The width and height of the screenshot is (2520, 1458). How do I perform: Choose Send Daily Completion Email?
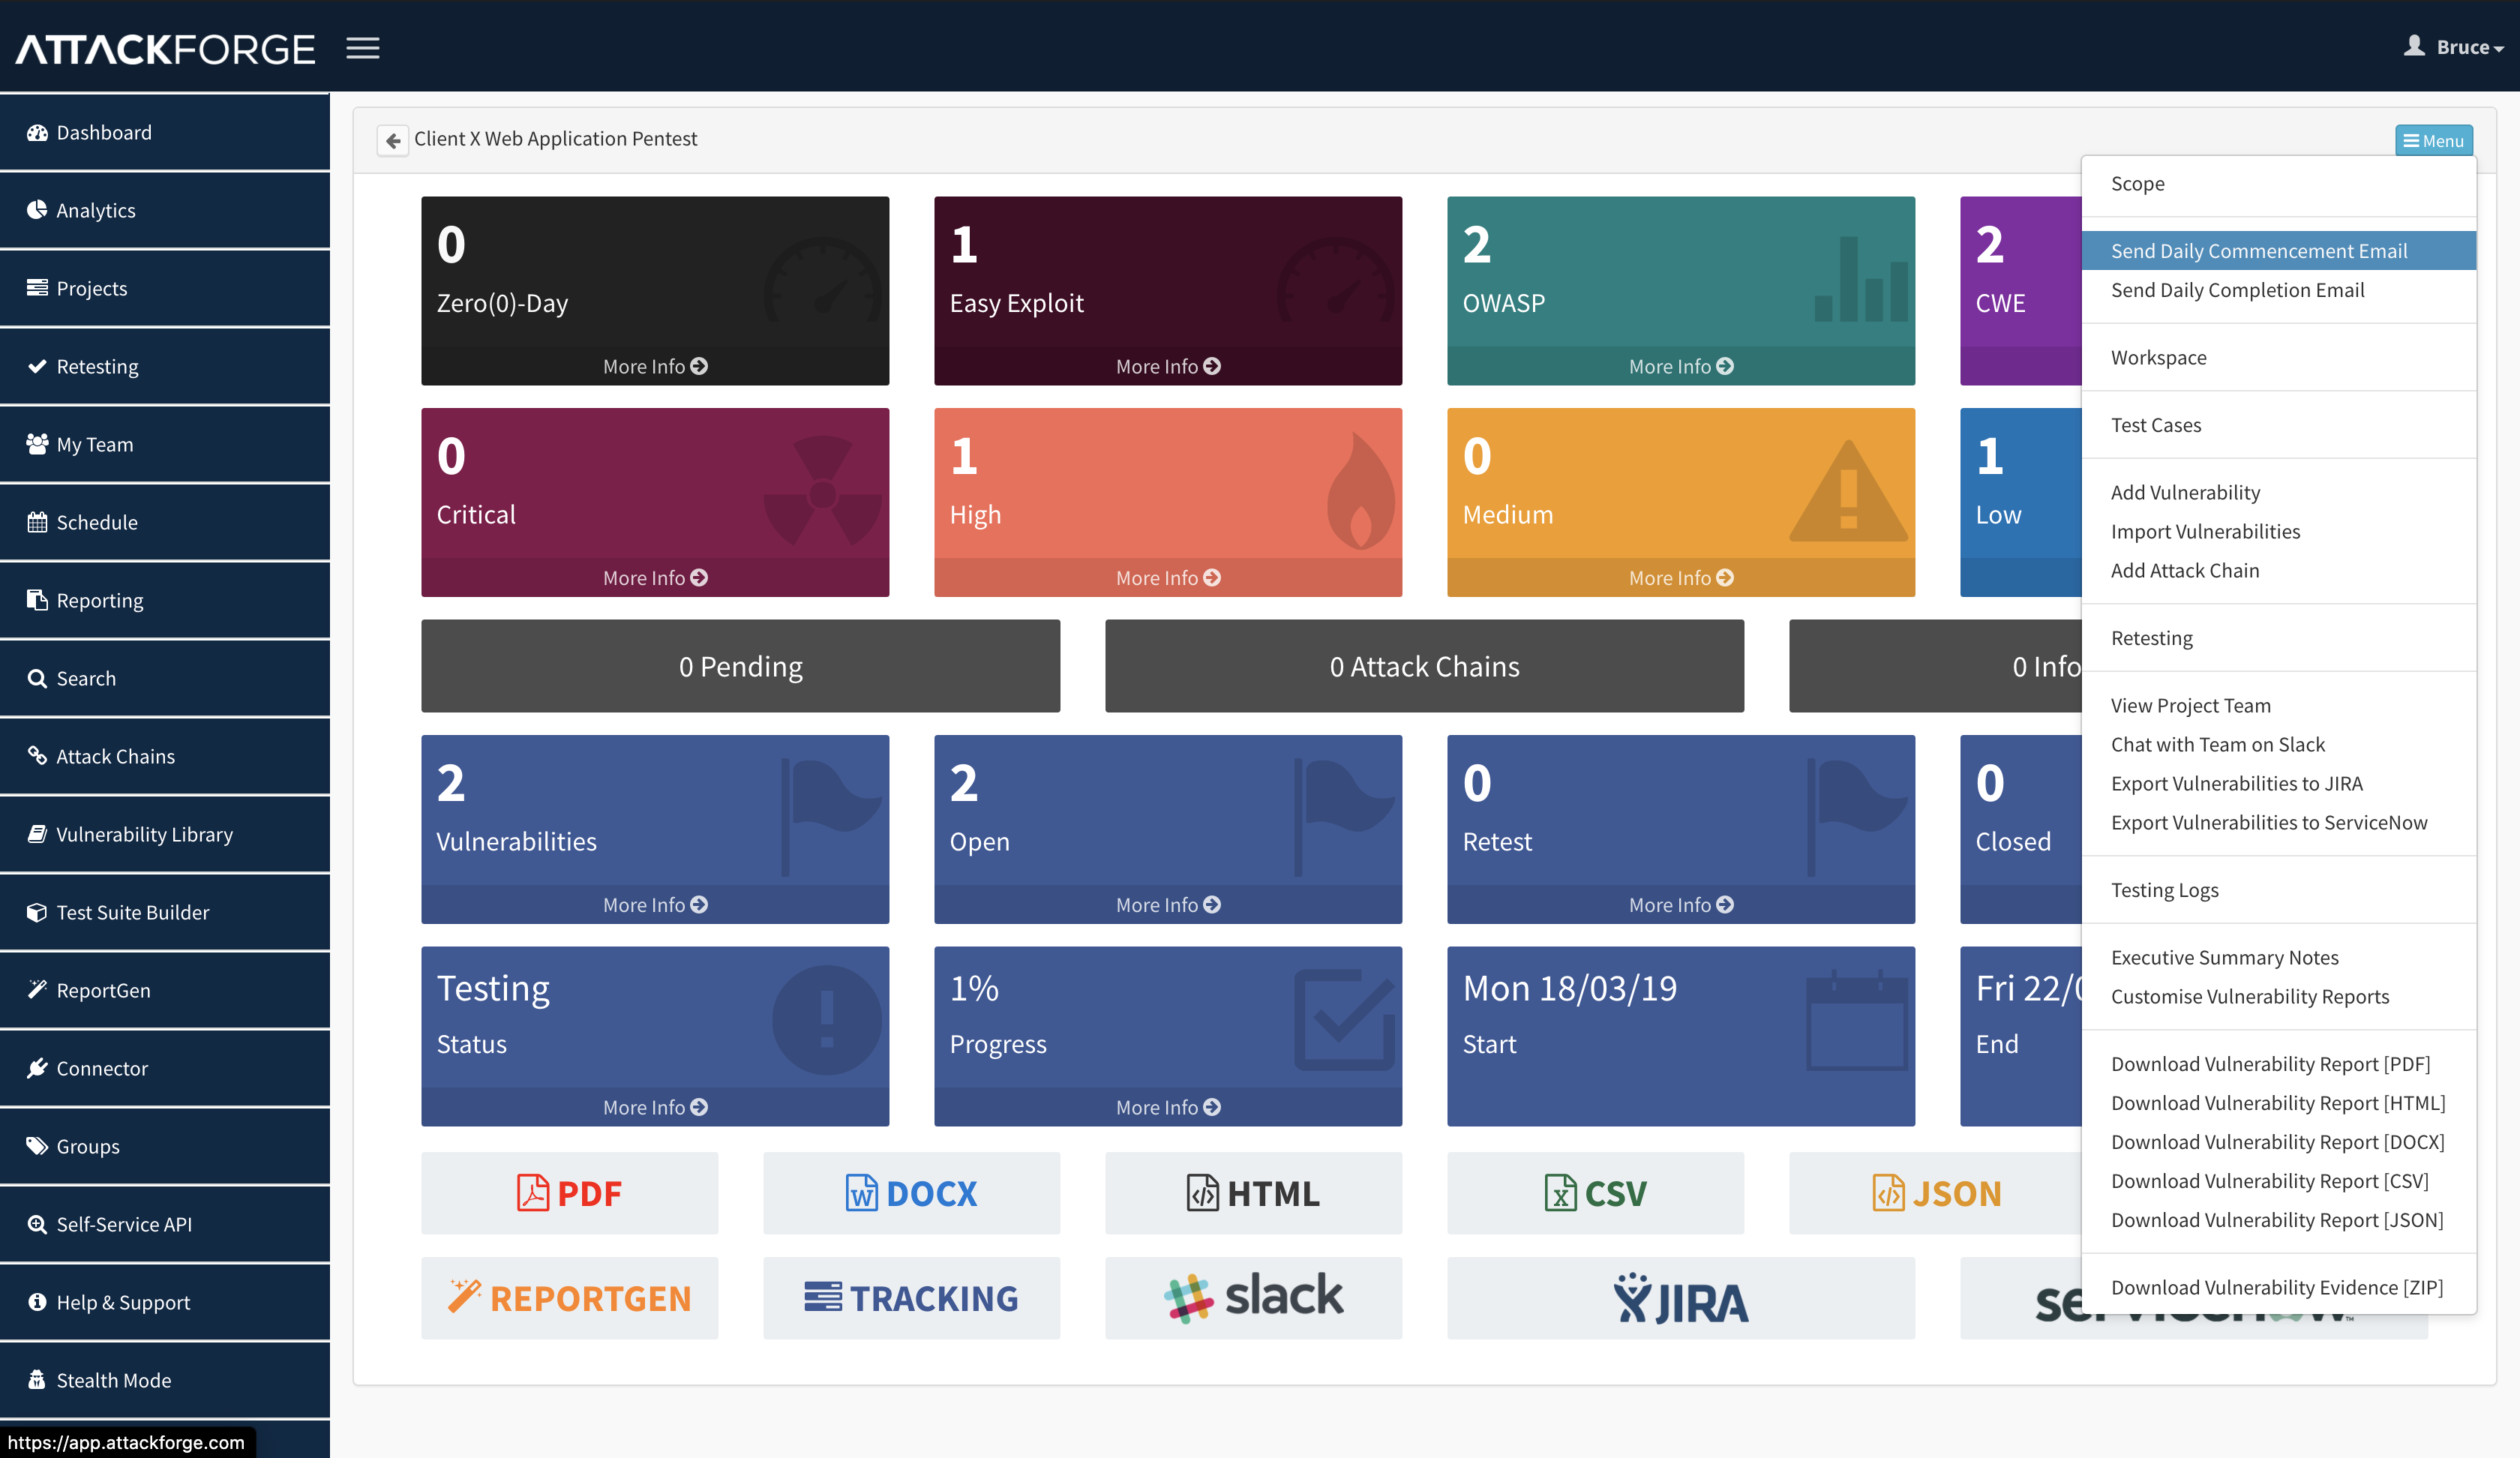point(2278,289)
